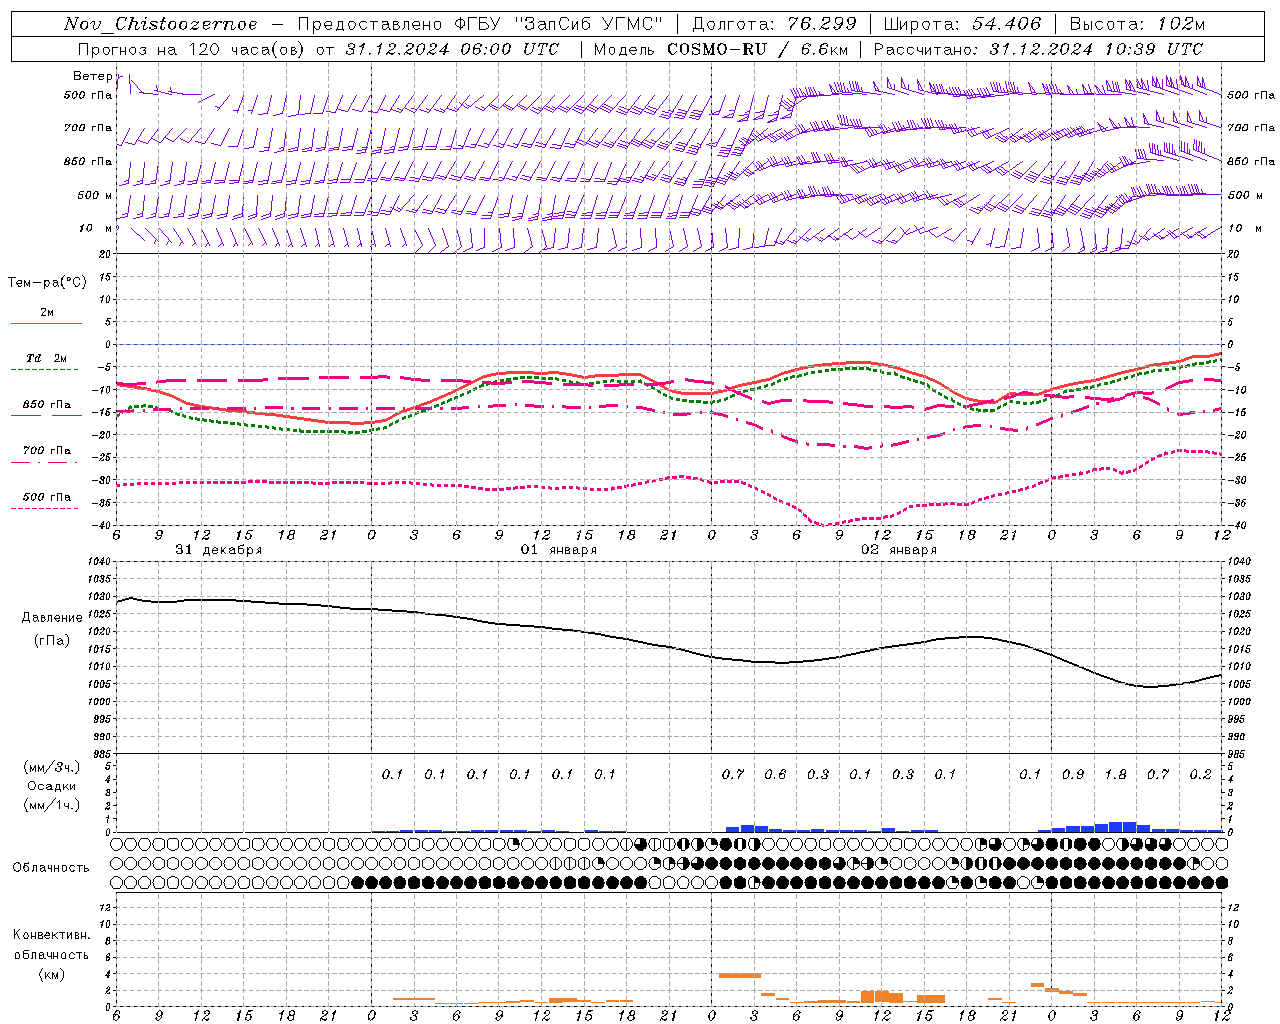Click the Тем-ра(°C) temperature panel label

(x=47, y=283)
